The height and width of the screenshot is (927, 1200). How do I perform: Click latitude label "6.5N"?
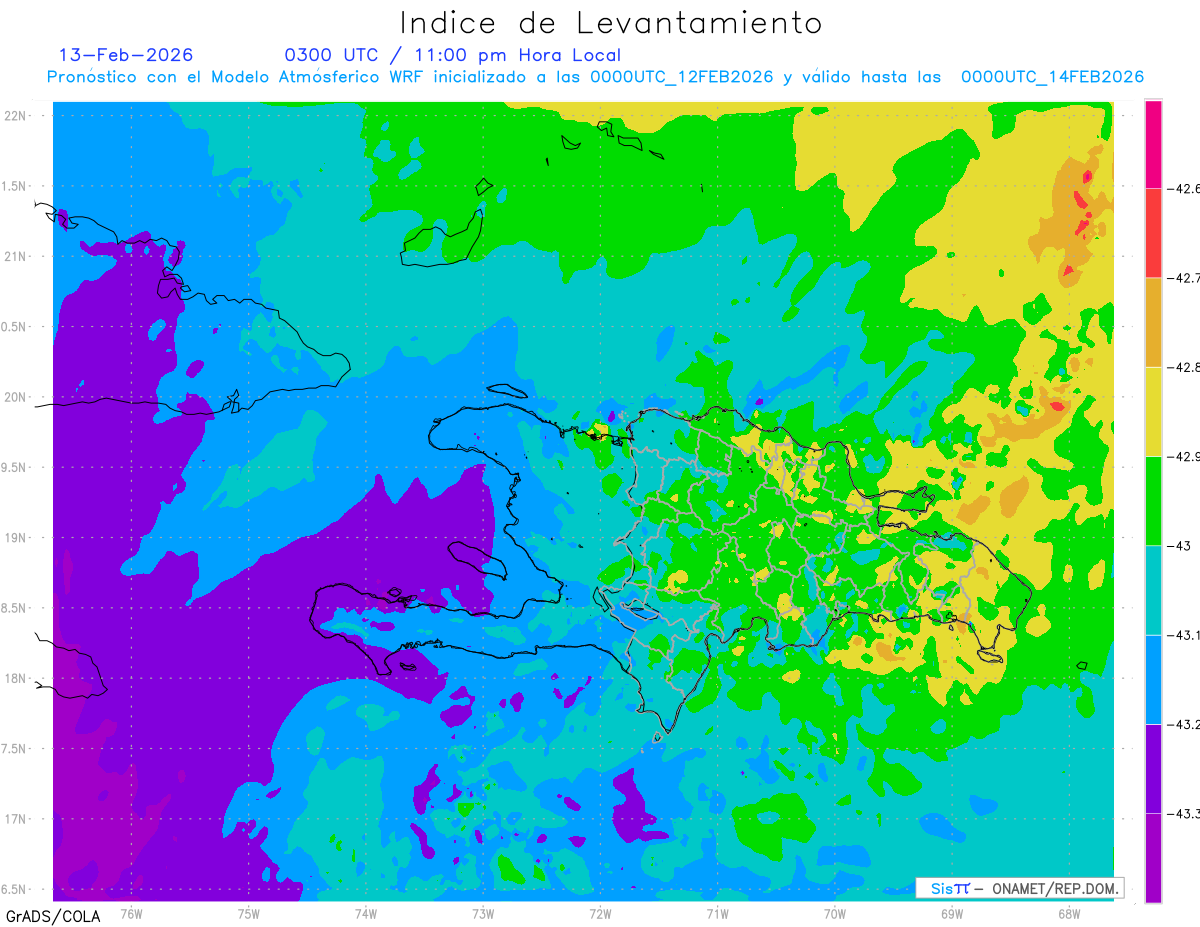15,889
